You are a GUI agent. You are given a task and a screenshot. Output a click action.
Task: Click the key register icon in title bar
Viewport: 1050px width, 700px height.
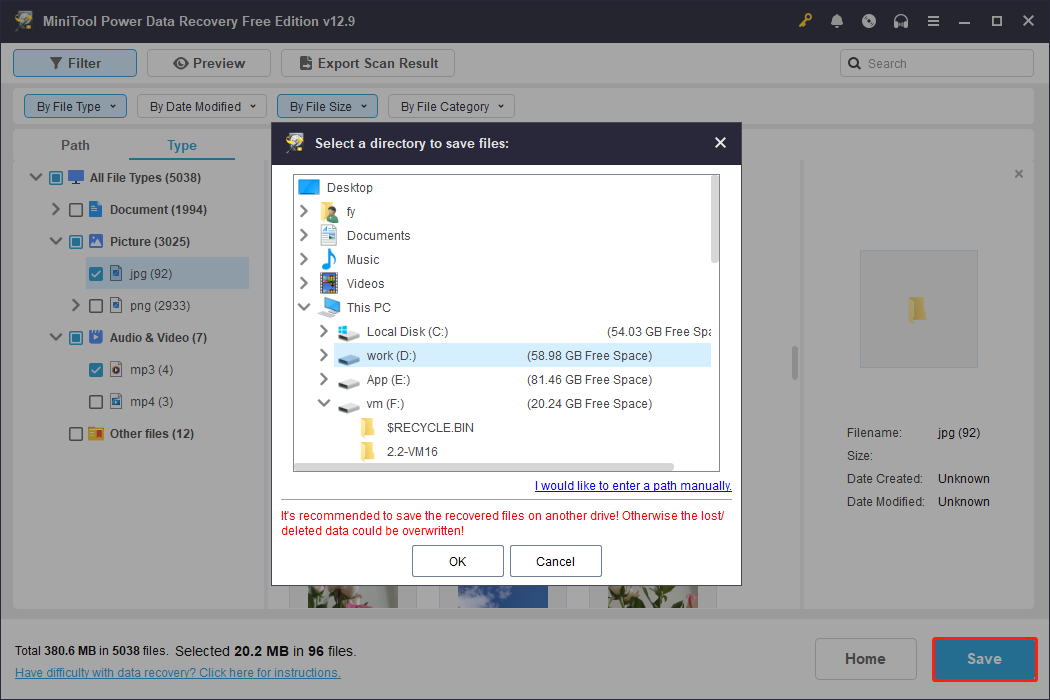point(805,21)
